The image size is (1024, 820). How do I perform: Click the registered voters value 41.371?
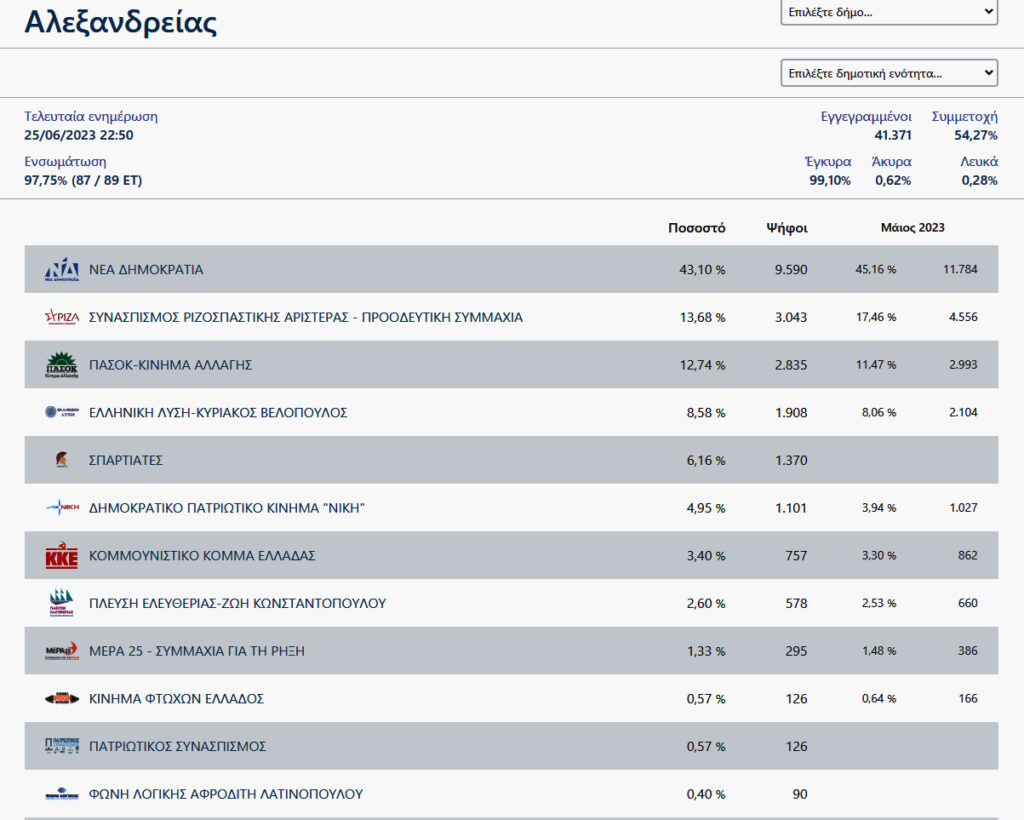[893, 135]
